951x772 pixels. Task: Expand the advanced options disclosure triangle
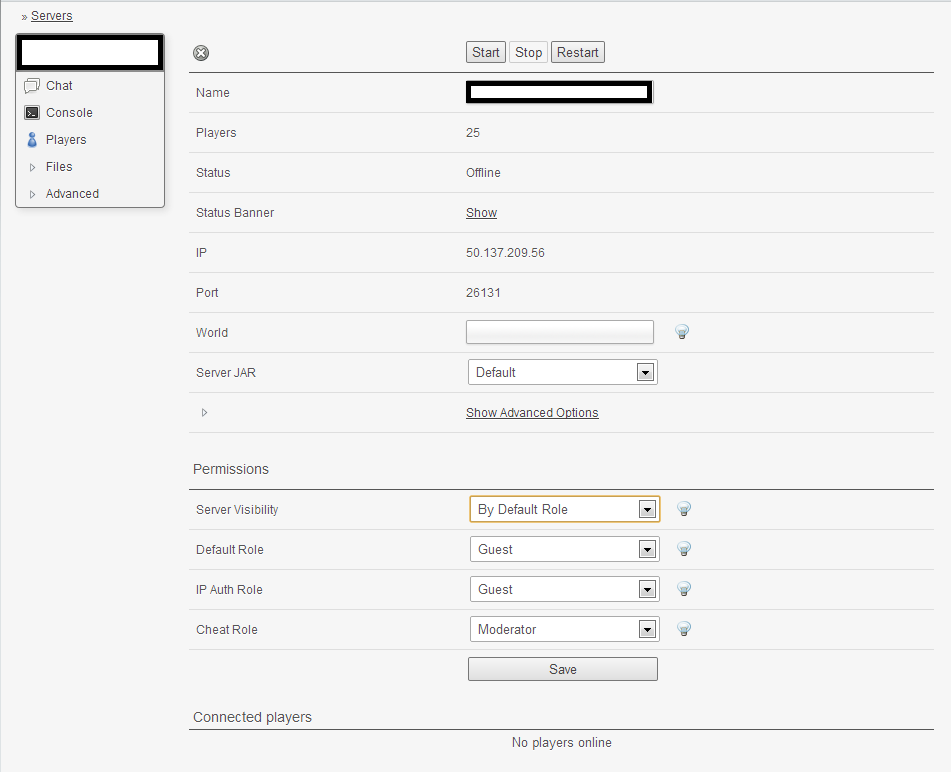pos(204,412)
